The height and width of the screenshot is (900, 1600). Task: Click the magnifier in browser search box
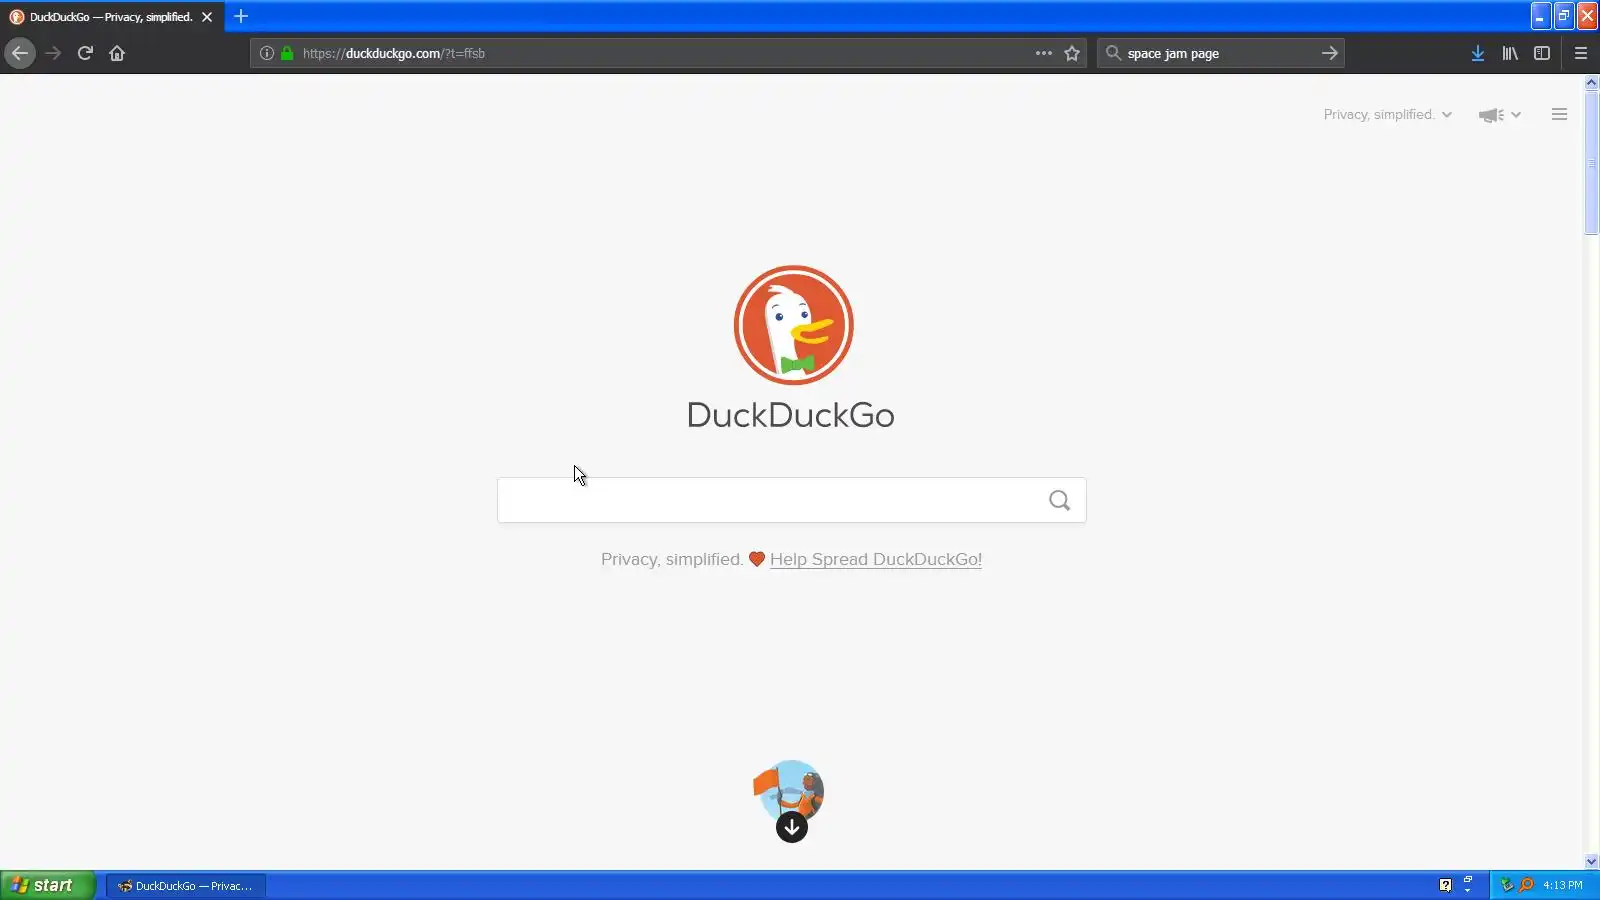tap(1113, 53)
